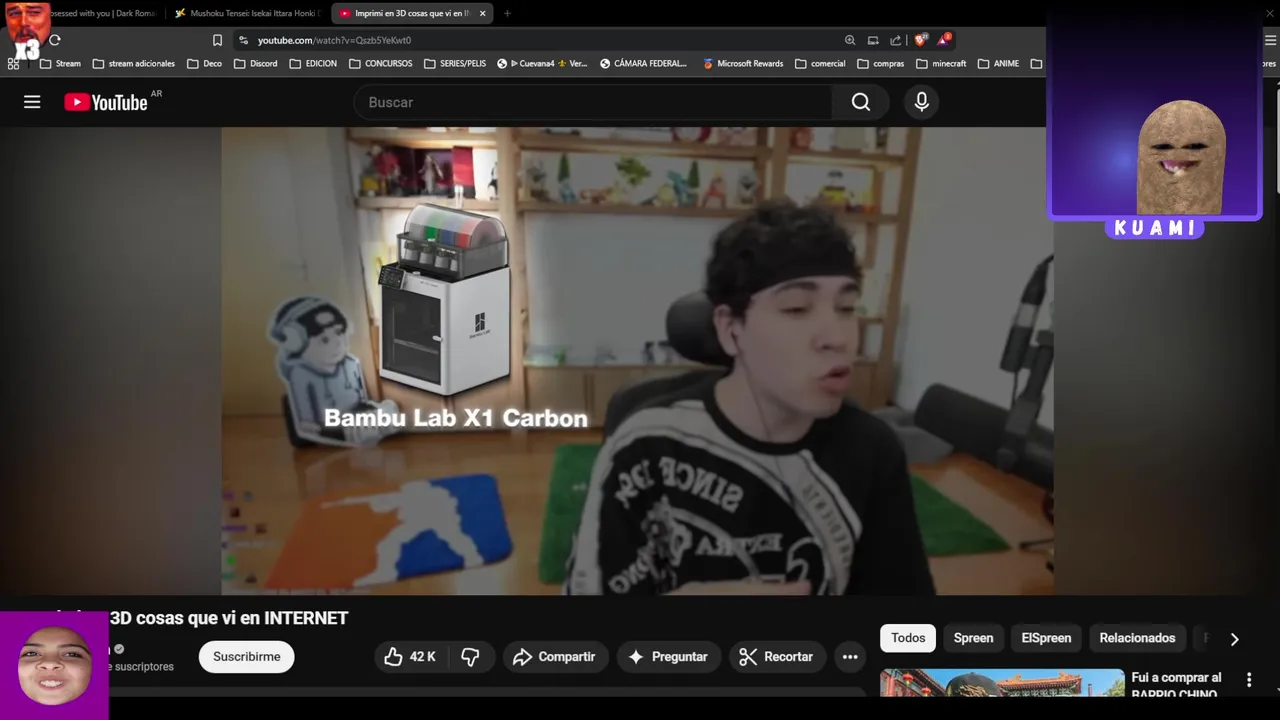Open the minecraft bookmarks folder
The width and height of the screenshot is (1280, 720).
pos(941,63)
